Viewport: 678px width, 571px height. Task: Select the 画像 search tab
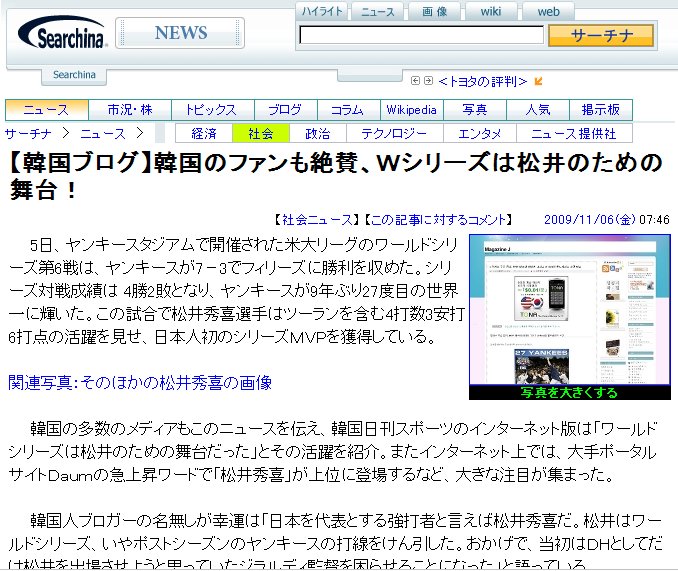pyautogui.click(x=434, y=11)
